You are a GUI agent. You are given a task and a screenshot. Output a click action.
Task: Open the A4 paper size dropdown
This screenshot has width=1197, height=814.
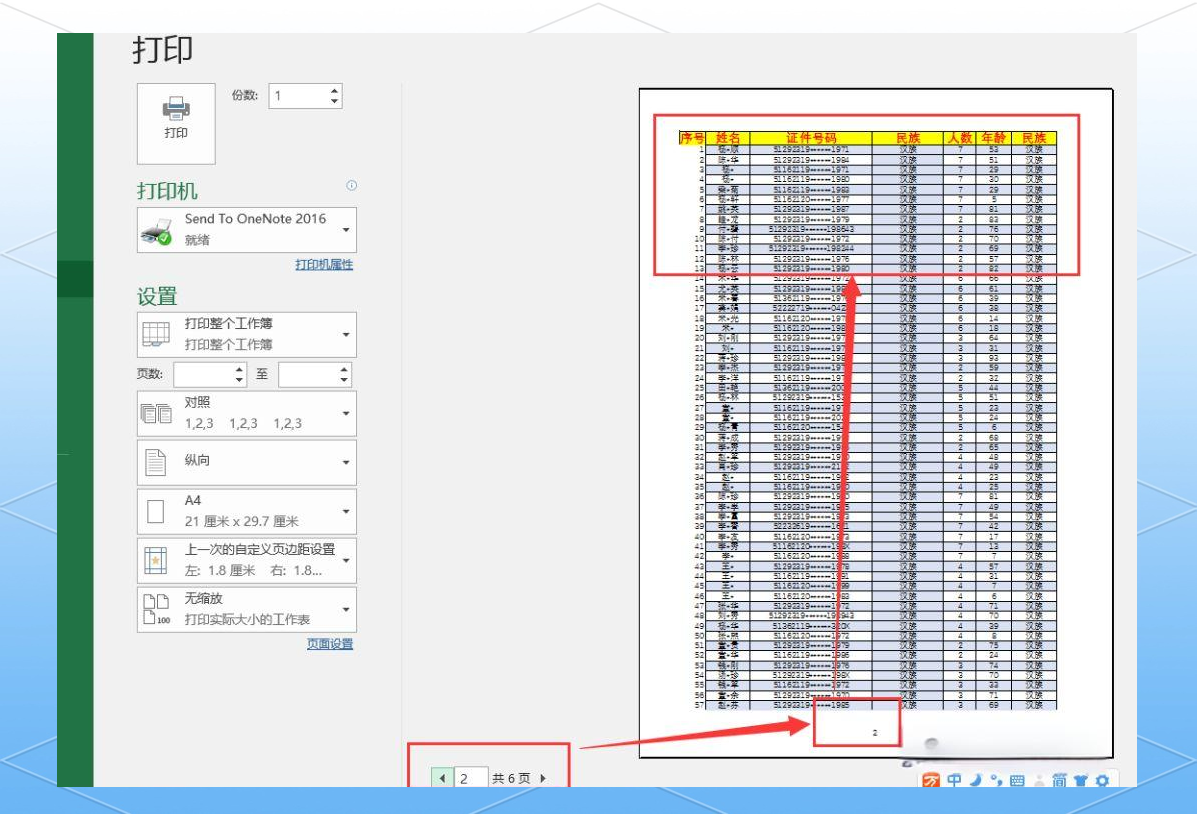[x=247, y=511]
